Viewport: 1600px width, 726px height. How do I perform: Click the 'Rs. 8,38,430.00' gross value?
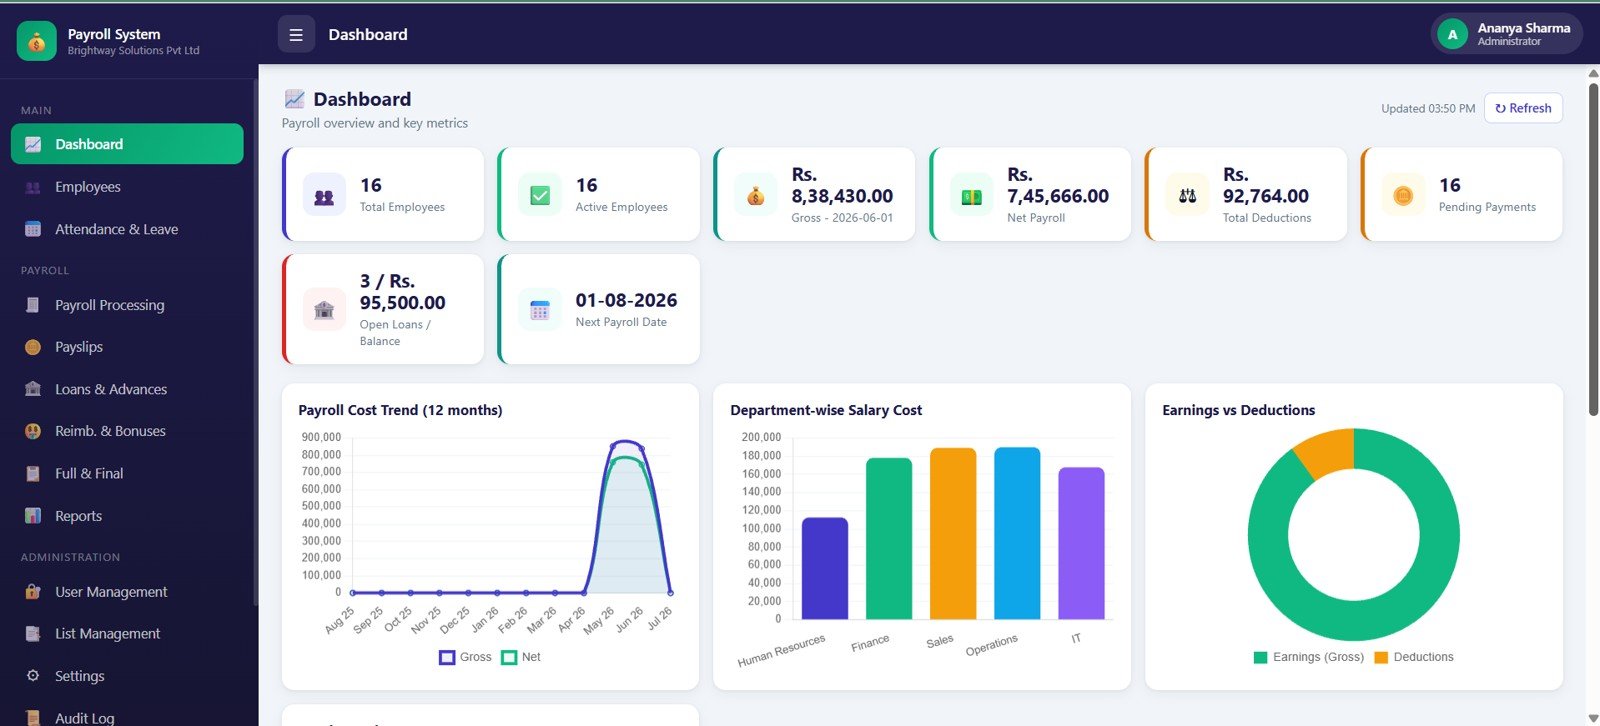842,185
